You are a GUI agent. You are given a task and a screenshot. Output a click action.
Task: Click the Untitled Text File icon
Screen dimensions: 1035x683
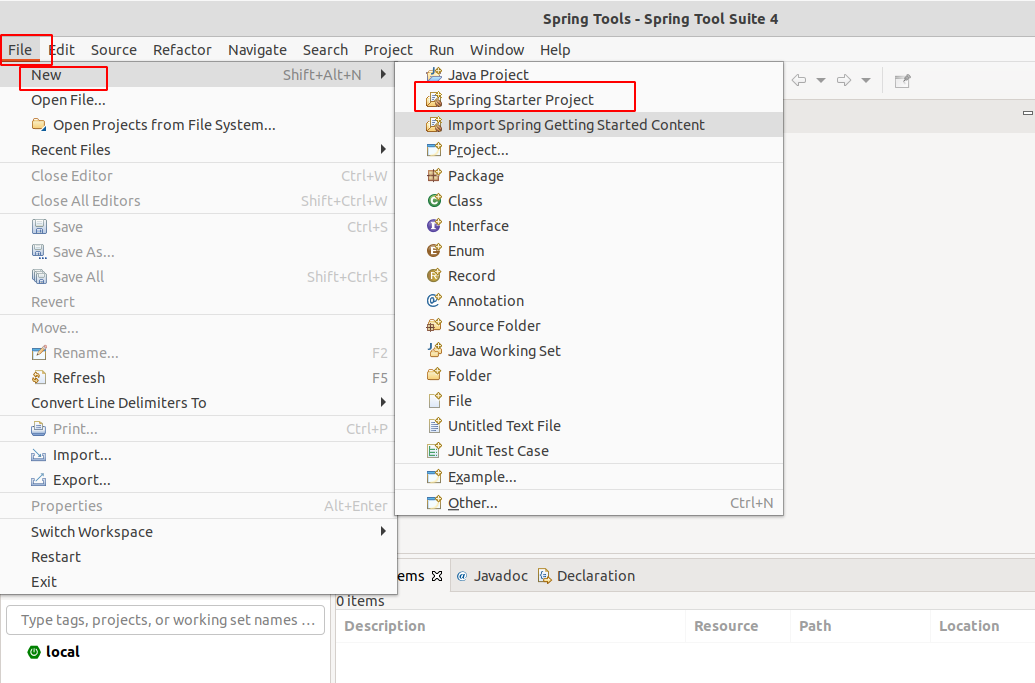[434, 426]
